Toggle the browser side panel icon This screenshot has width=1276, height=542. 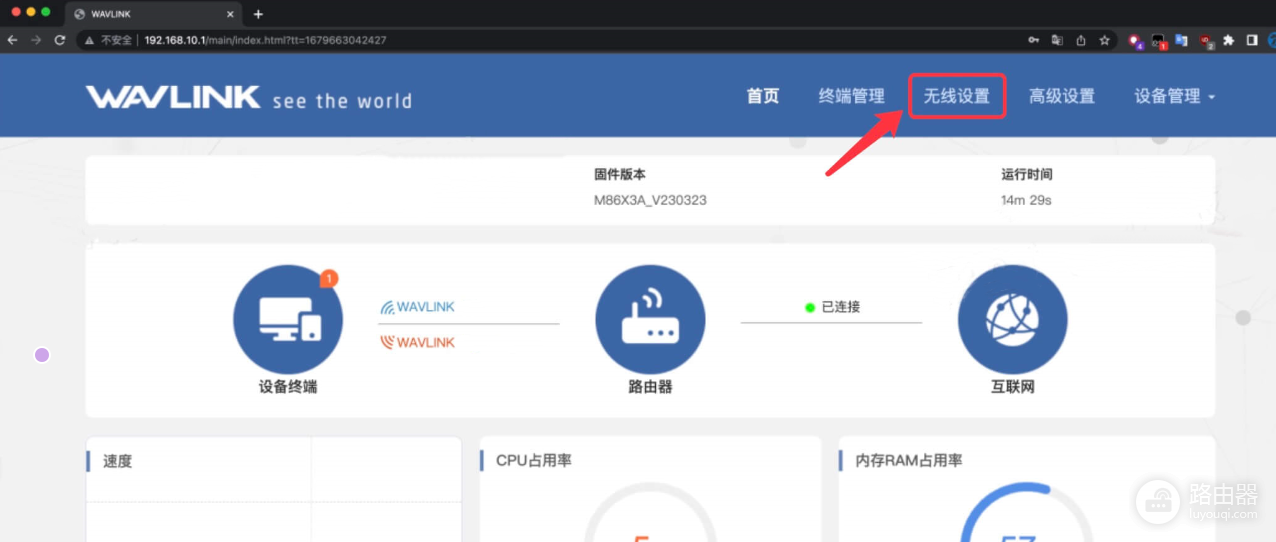pos(1252,40)
